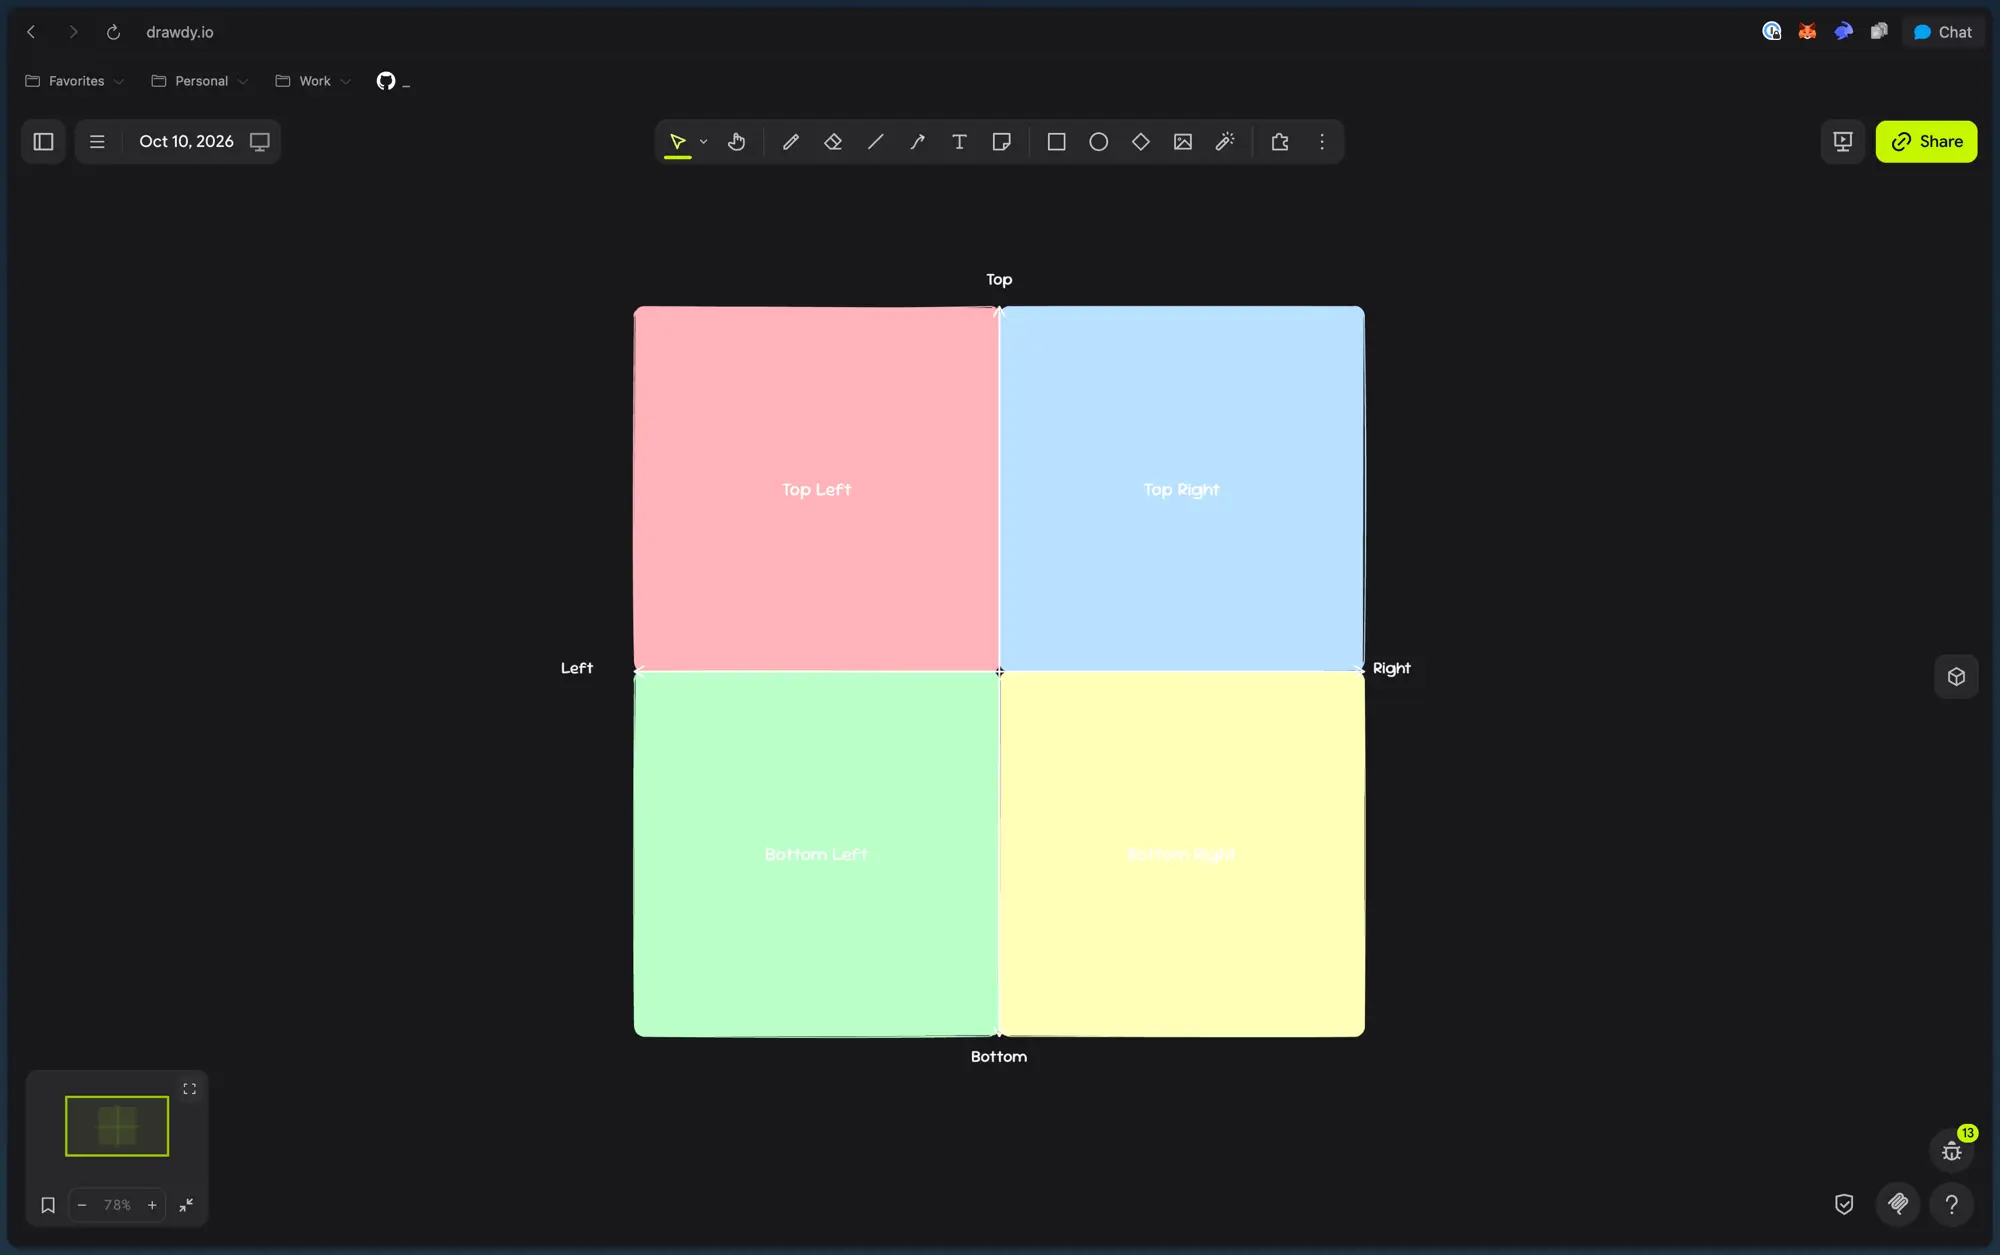Open the help question mark
This screenshot has width=2000, height=1255.
1952,1204
